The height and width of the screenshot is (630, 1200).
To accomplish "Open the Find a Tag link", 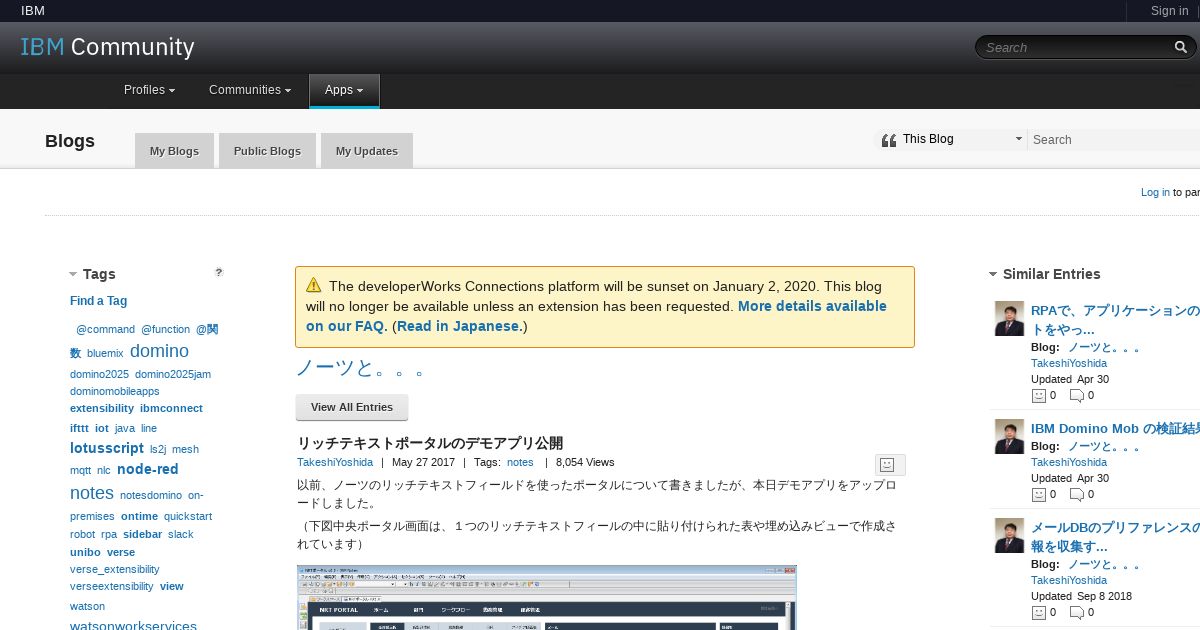I will [98, 301].
